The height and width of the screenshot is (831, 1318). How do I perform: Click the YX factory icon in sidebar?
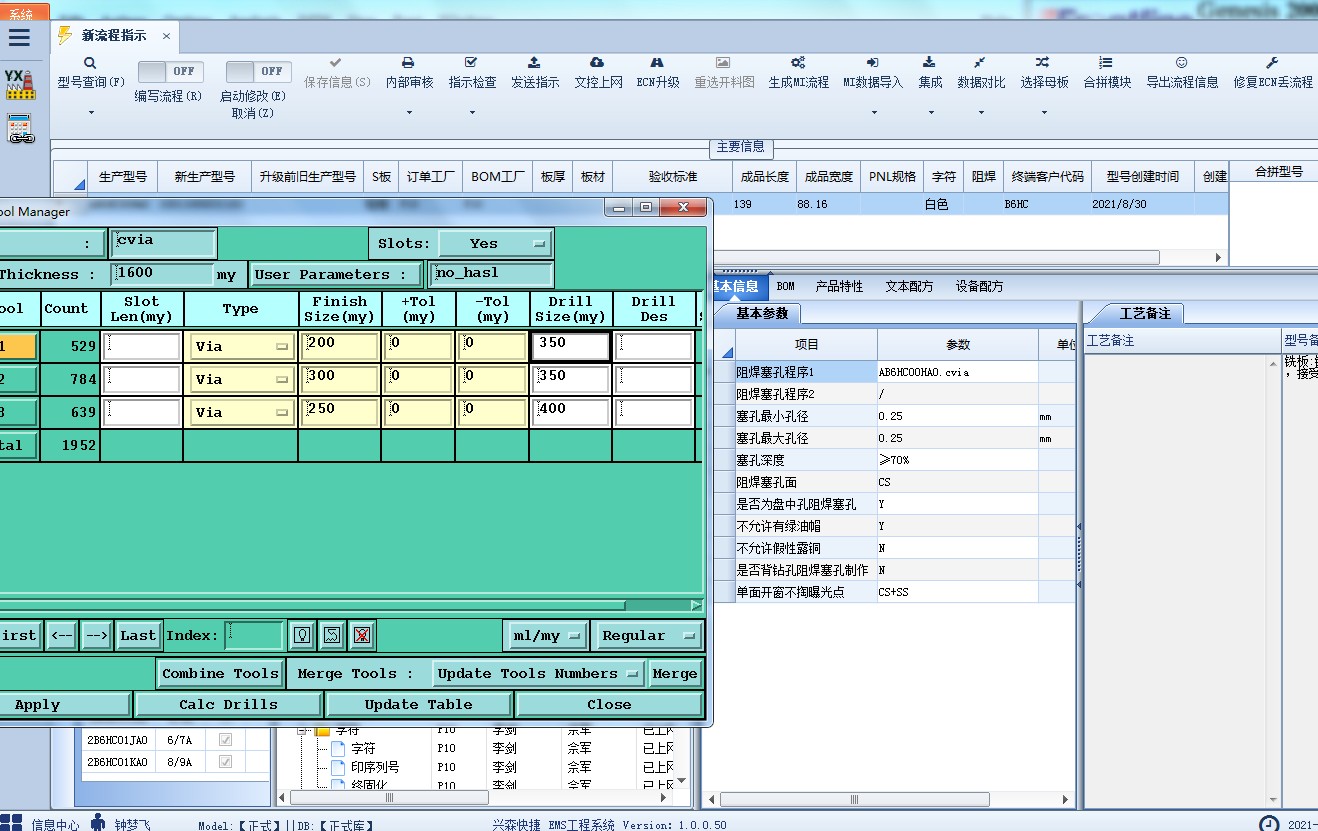coord(19,84)
